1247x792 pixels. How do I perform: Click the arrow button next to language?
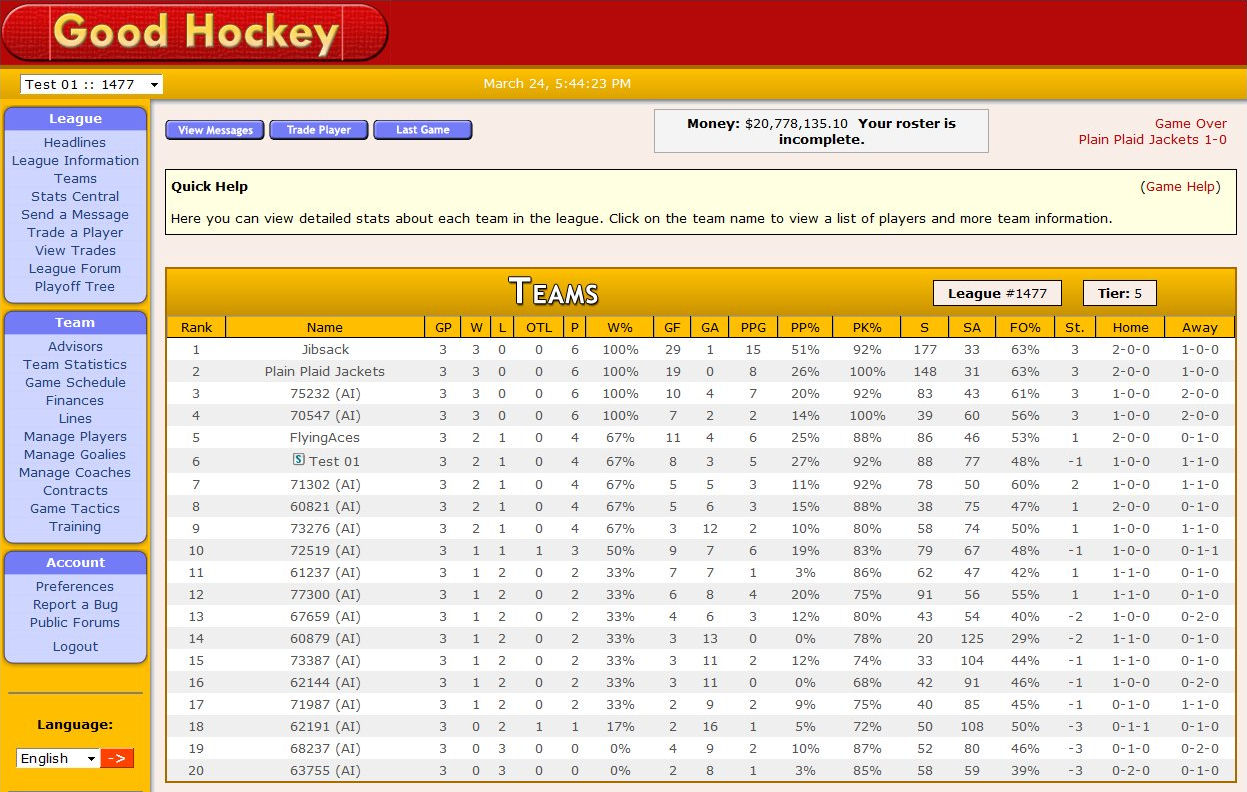pyautogui.click(x=118, y=758)
